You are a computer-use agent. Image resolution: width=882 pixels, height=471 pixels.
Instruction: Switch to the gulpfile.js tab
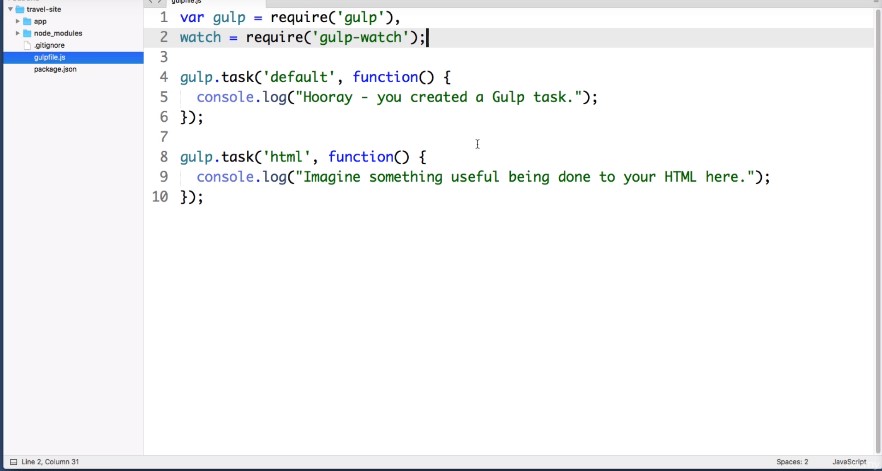point(188,2)
